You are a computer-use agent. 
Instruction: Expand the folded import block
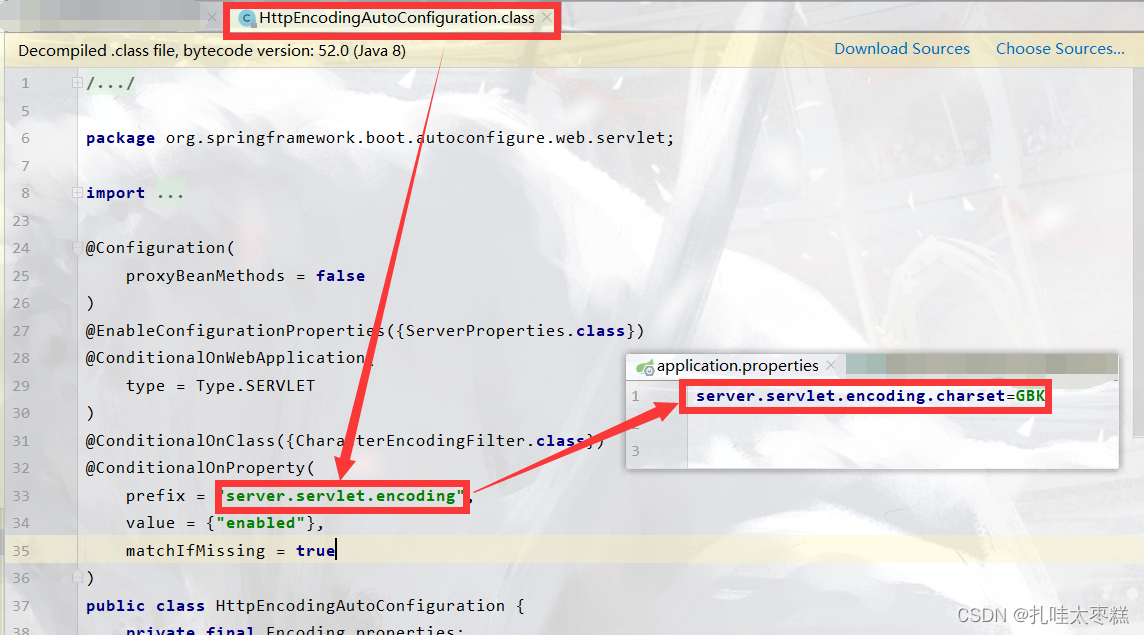pyautogui.click(x=77, y=193)
